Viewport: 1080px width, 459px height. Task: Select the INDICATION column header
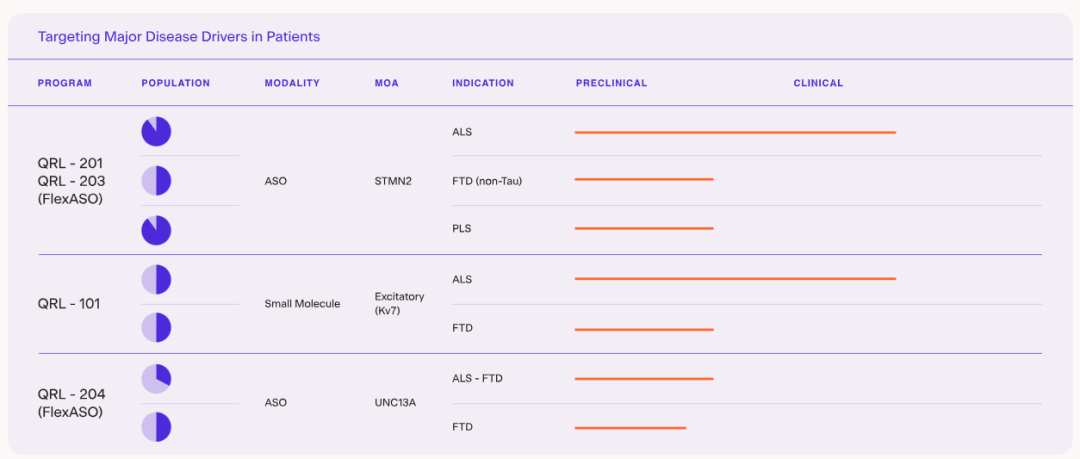pos(483,83)
